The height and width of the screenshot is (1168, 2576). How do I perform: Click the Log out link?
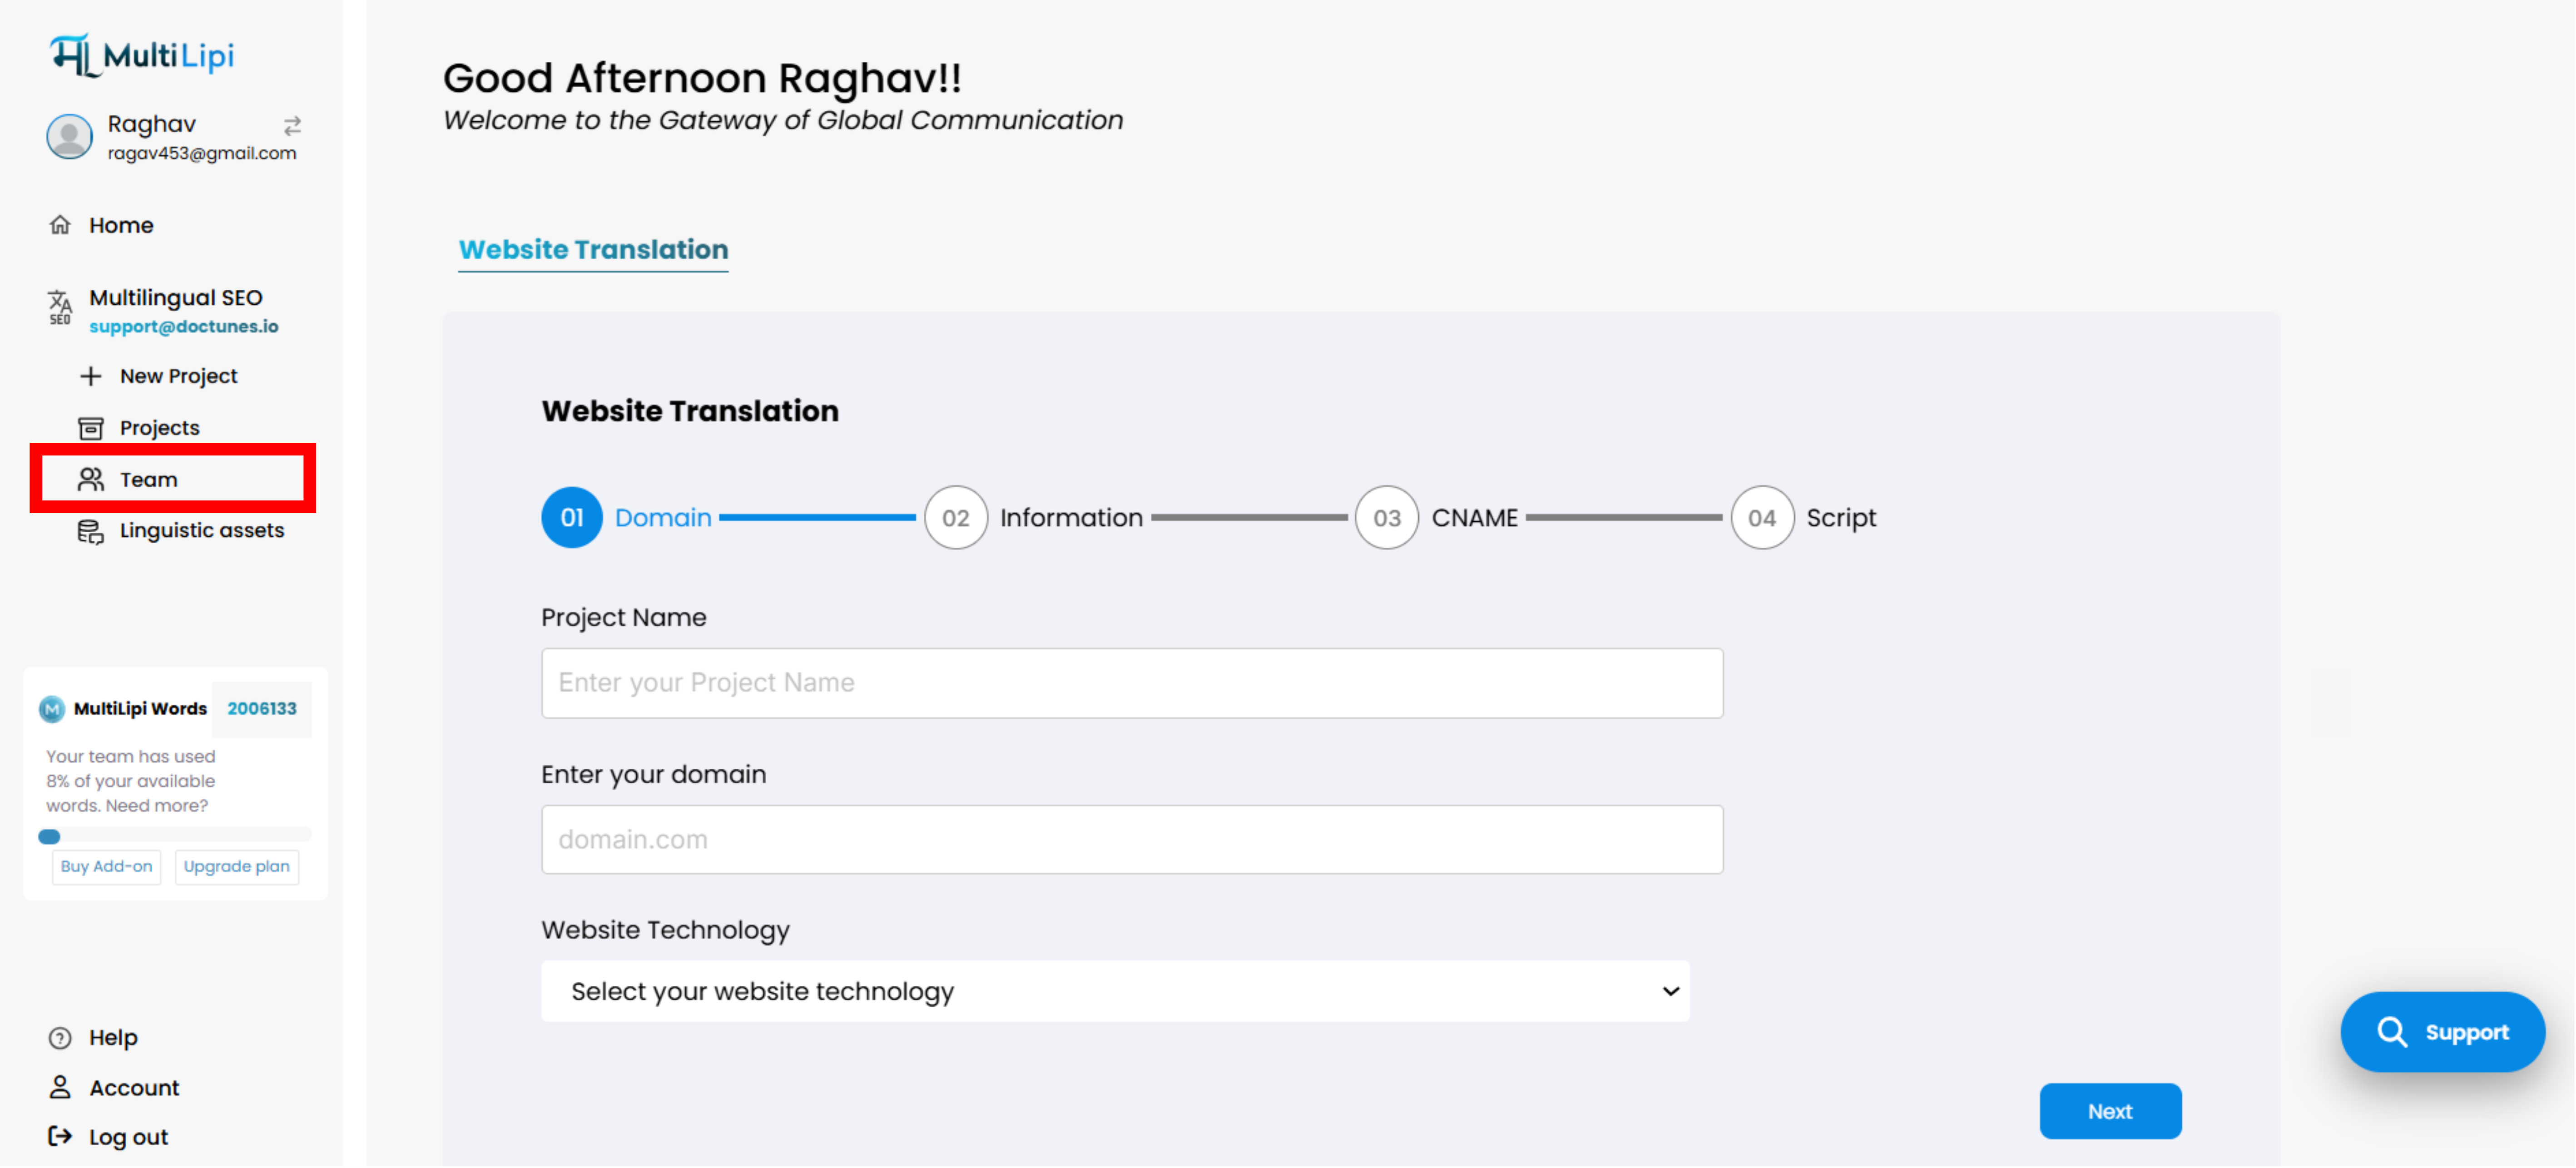(x=128, y=1137)
